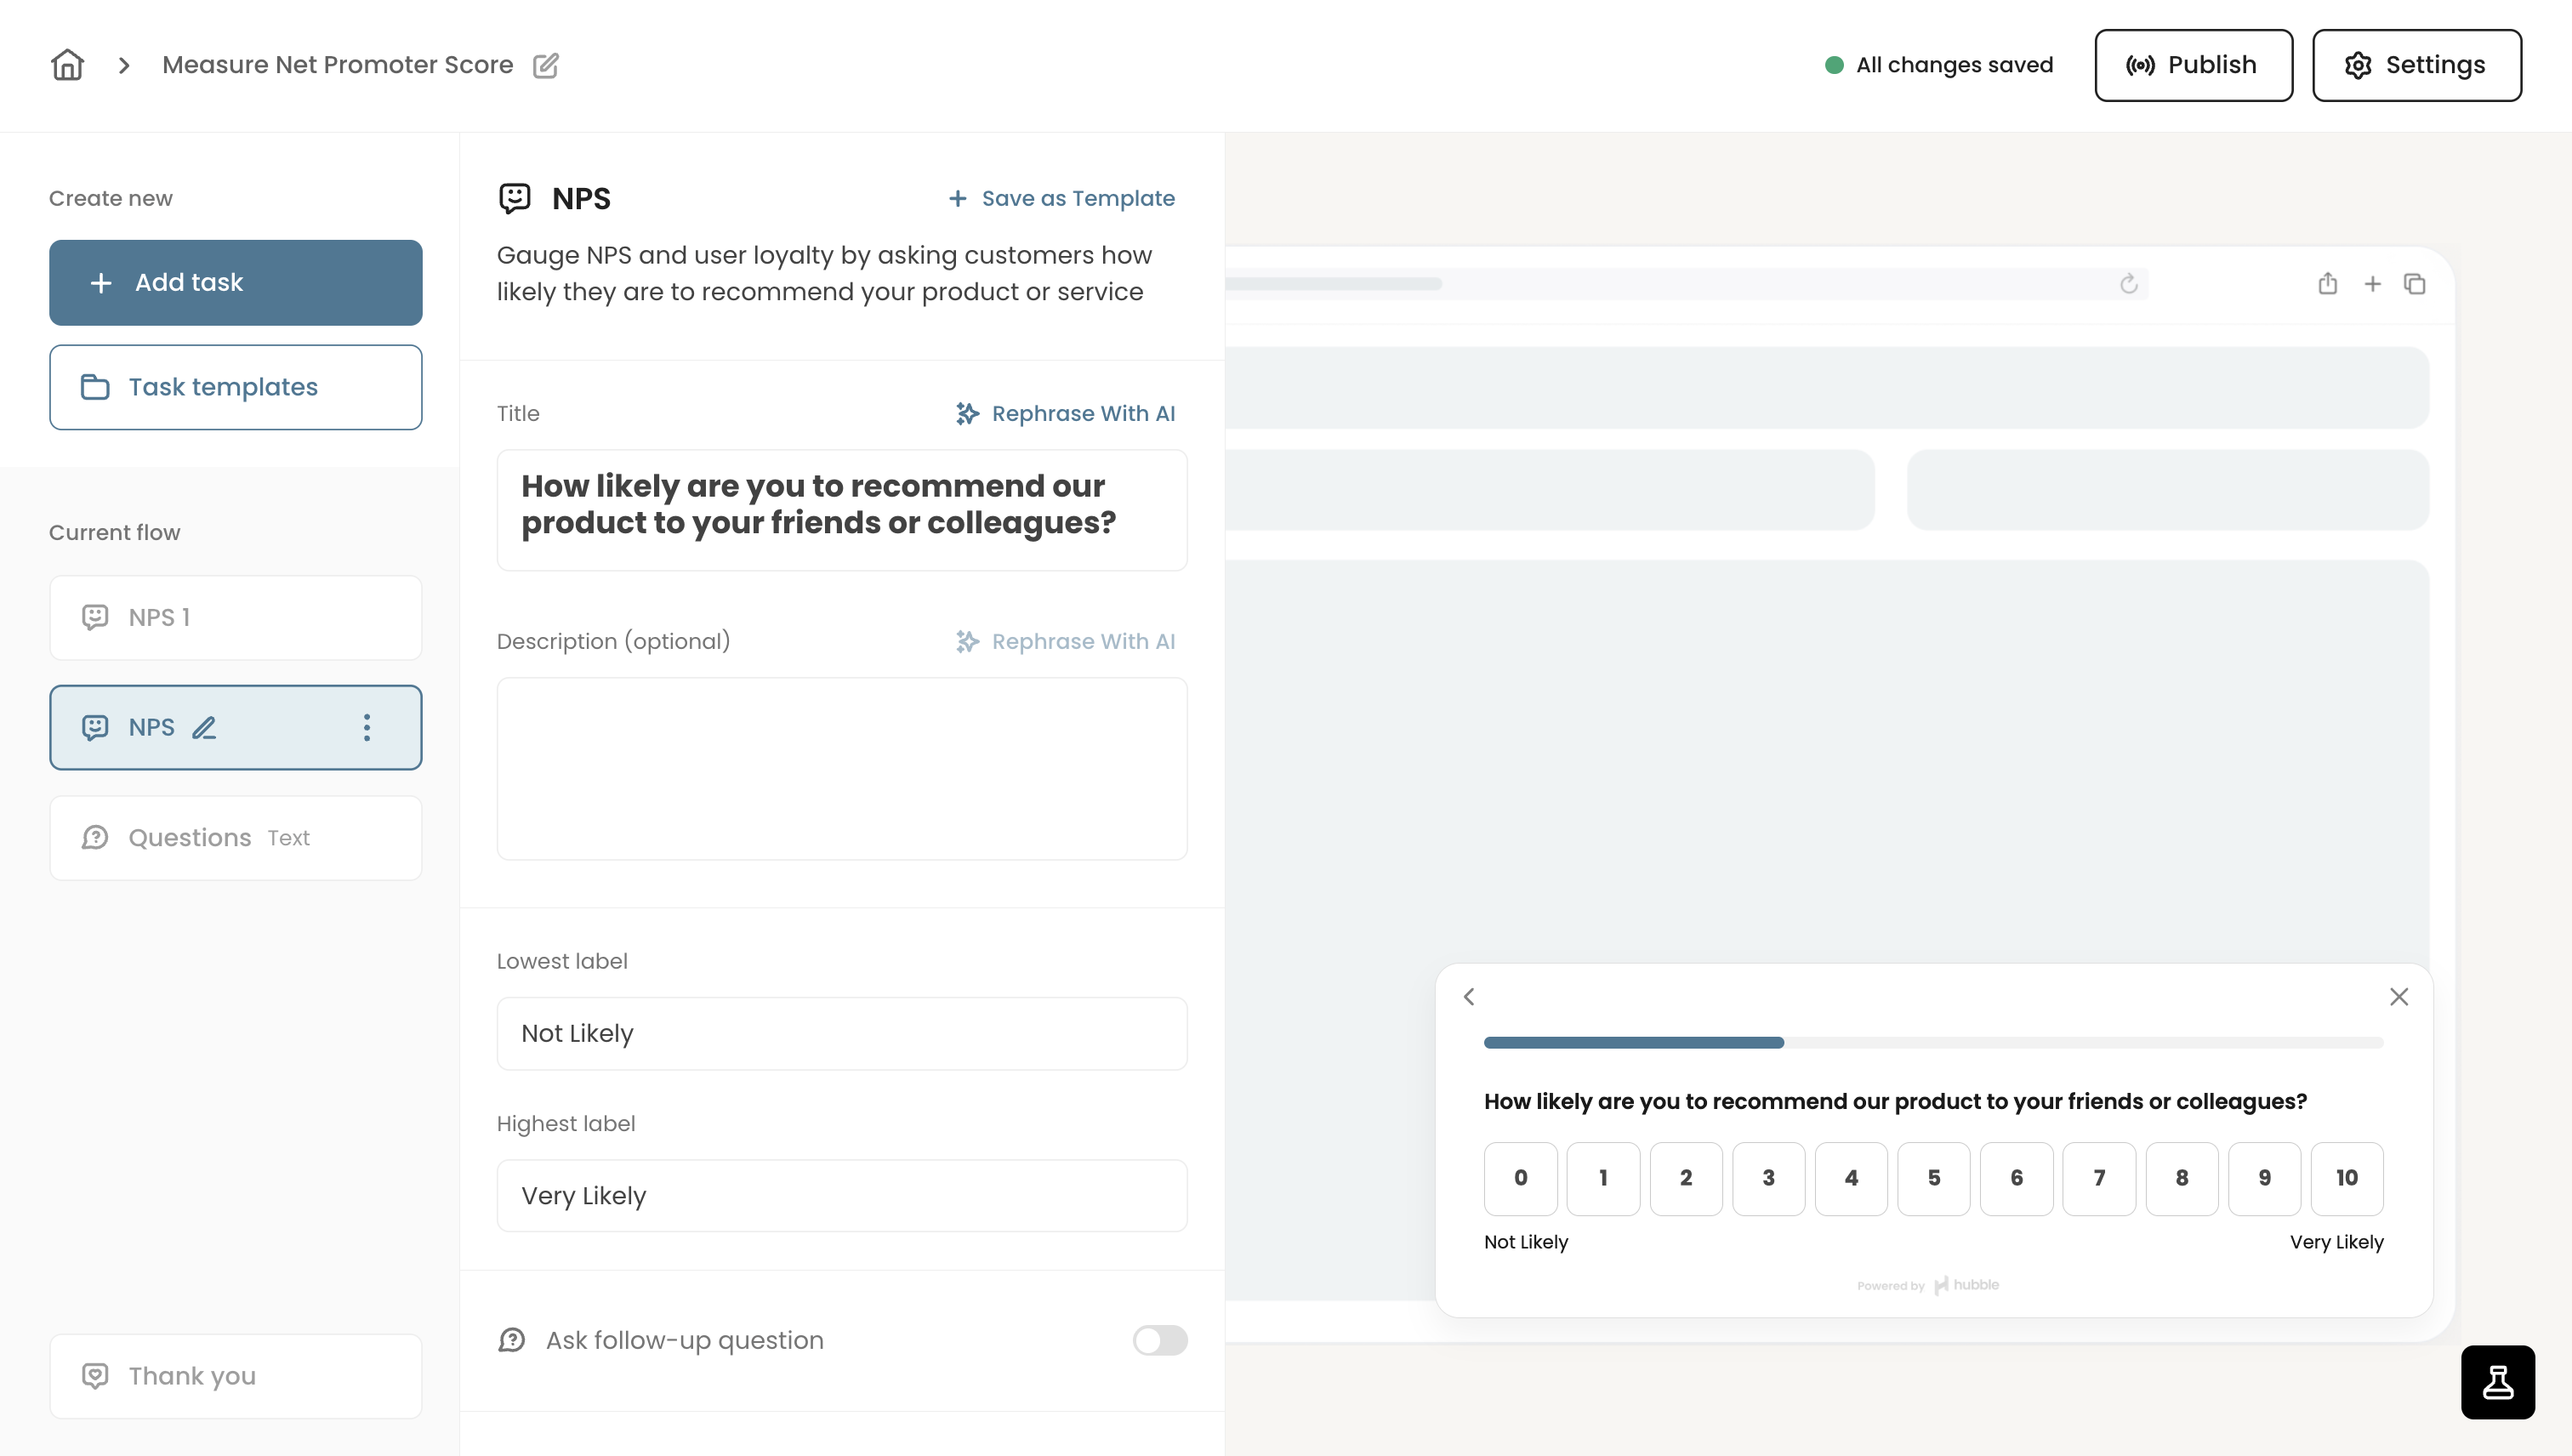Select the active NPS task in flow
Image resolution: width=2572 pixels, height=1456 pixels.
236,727
